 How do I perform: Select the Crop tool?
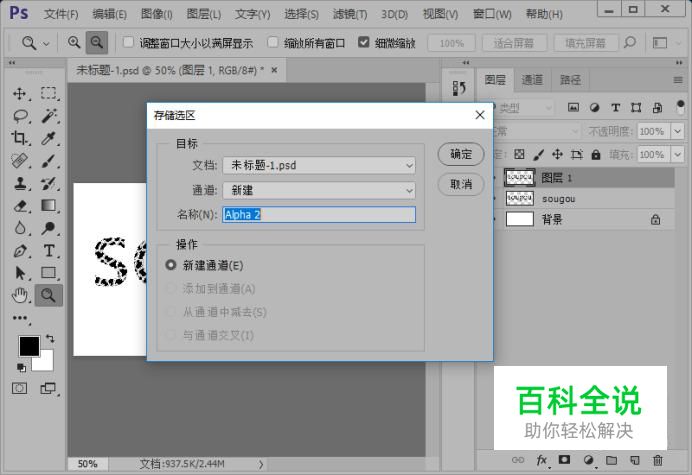pos(19,138)
